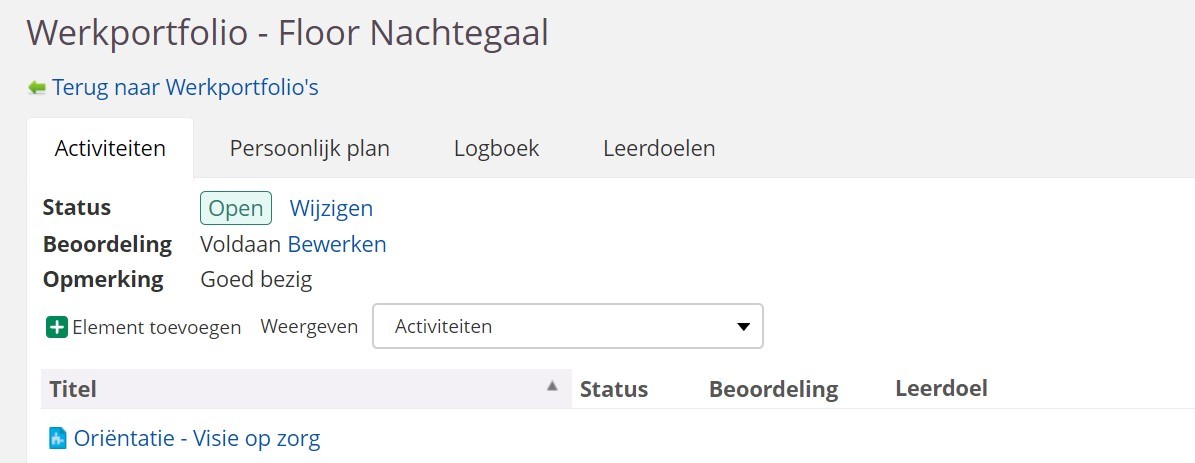
Task: Change status via the Wijzigen link
Action: 331,208
